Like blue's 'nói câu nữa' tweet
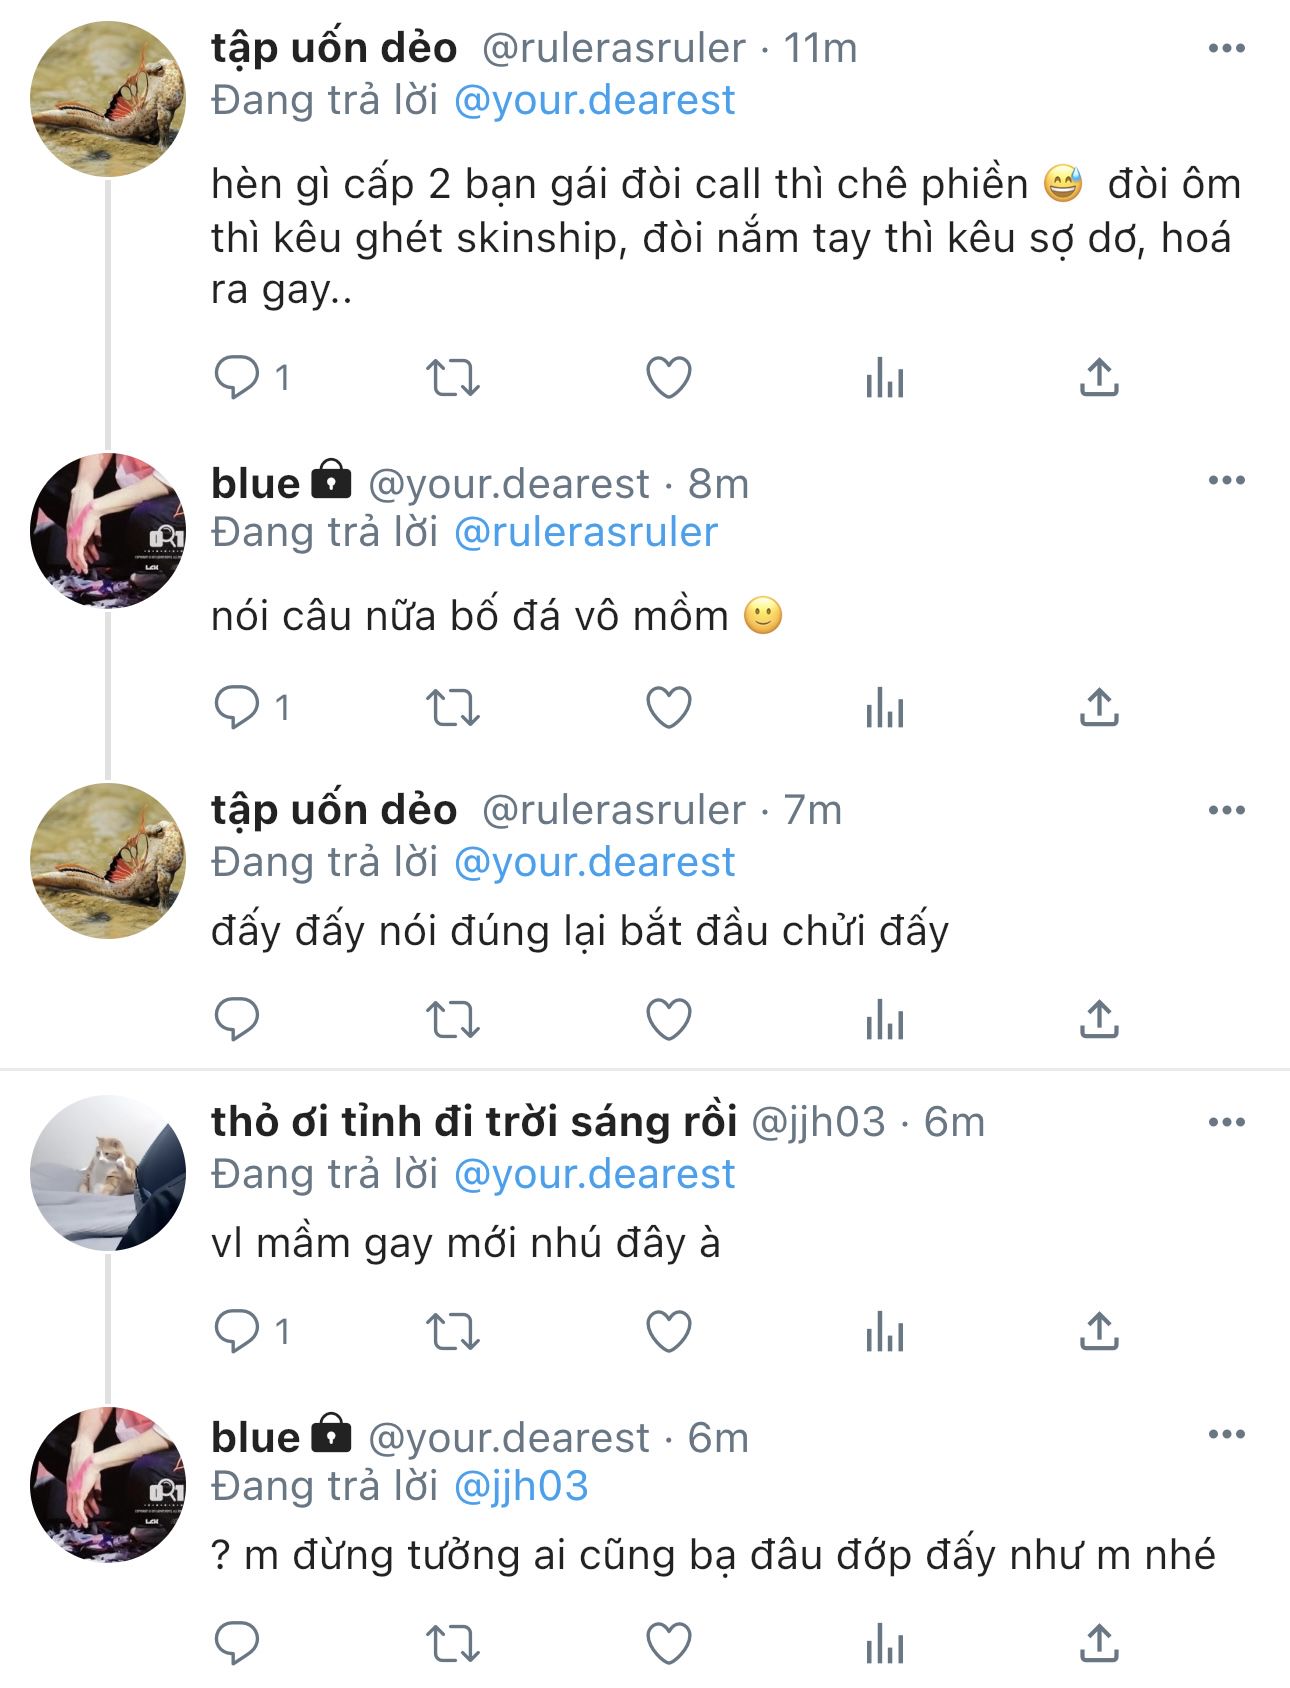This screenshot has height=1688, width=1290. [x=669, y=708]
